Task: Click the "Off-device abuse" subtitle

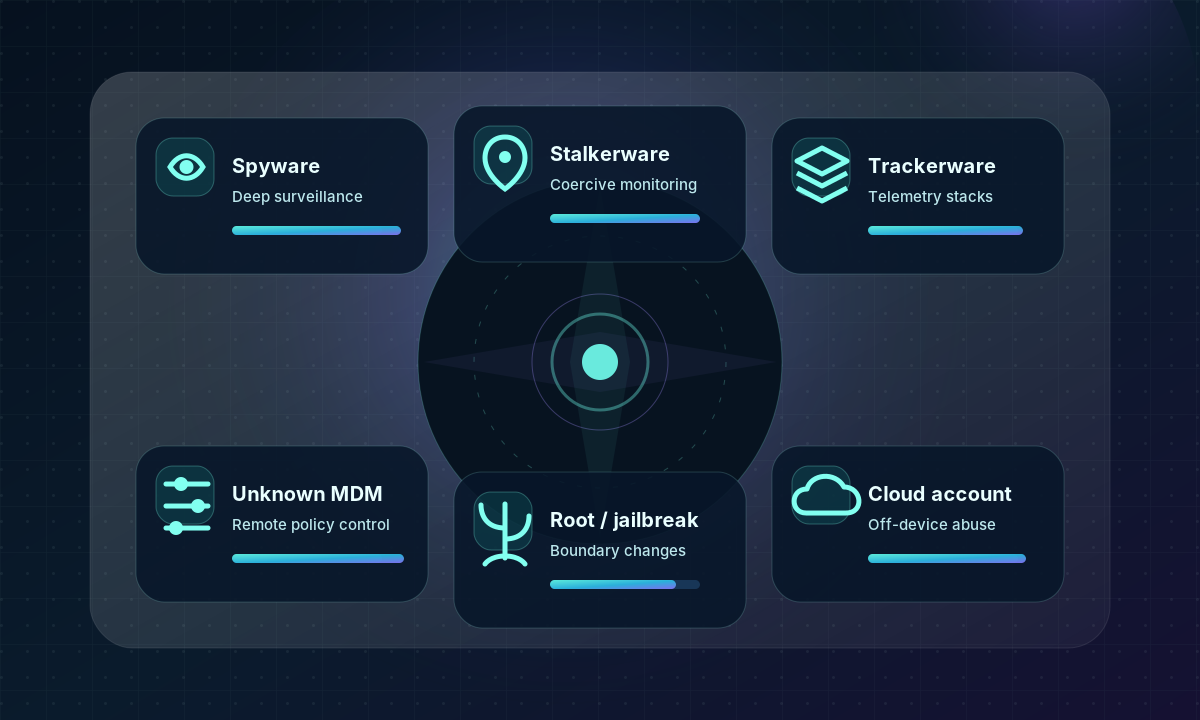Action: coord(932,525)
